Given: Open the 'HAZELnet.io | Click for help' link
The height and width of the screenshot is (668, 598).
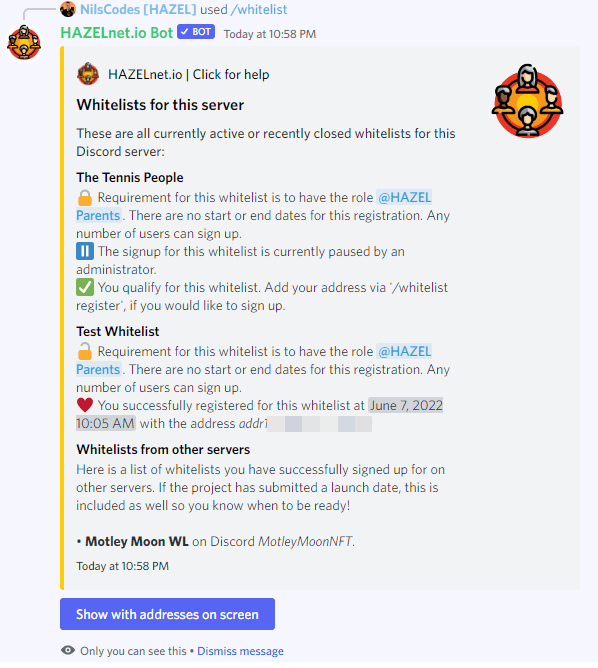Looking at the screenshot, I should [x=188, y=75].
